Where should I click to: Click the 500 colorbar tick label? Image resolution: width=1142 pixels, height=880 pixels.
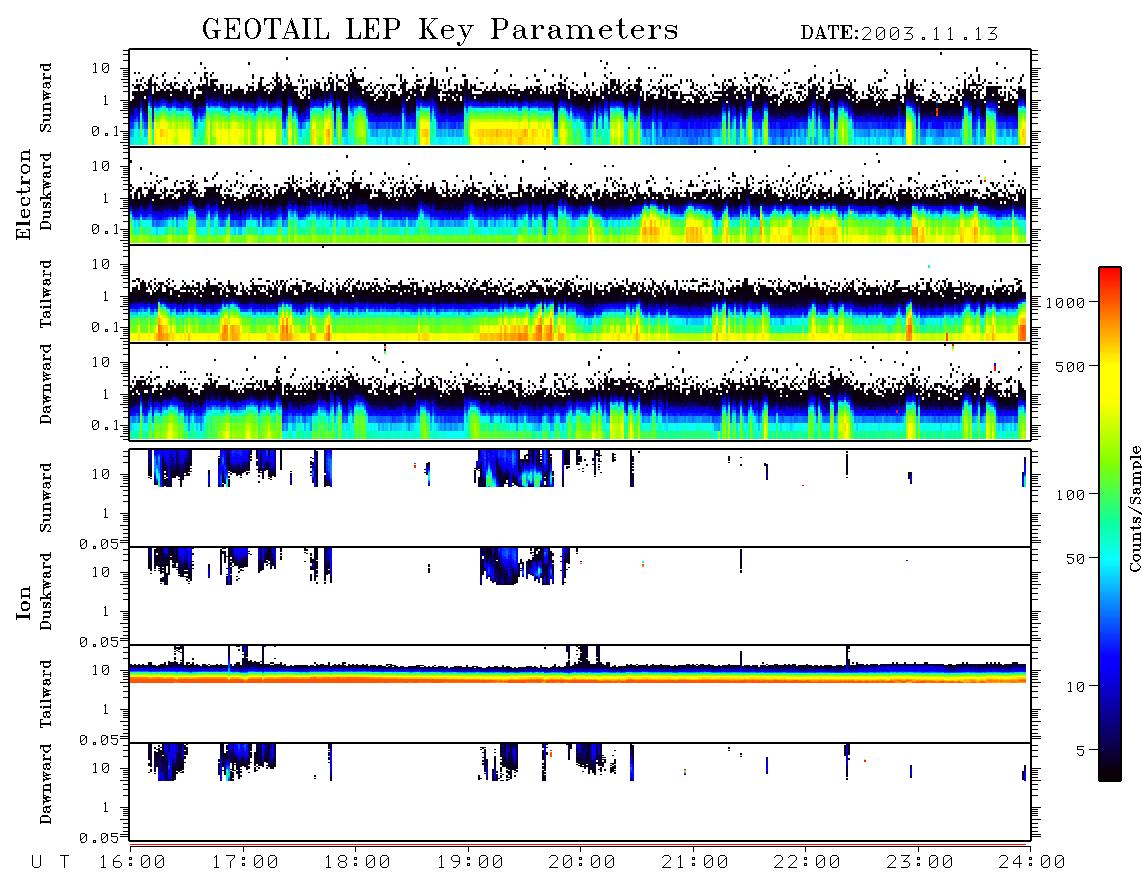point(1071,366)
